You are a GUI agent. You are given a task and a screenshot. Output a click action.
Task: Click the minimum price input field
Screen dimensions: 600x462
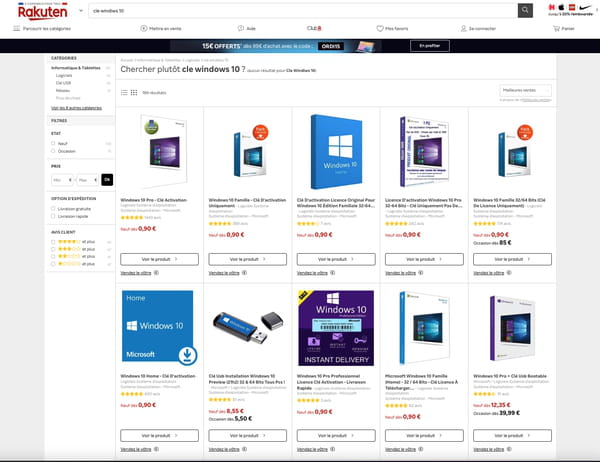point(62,180)
